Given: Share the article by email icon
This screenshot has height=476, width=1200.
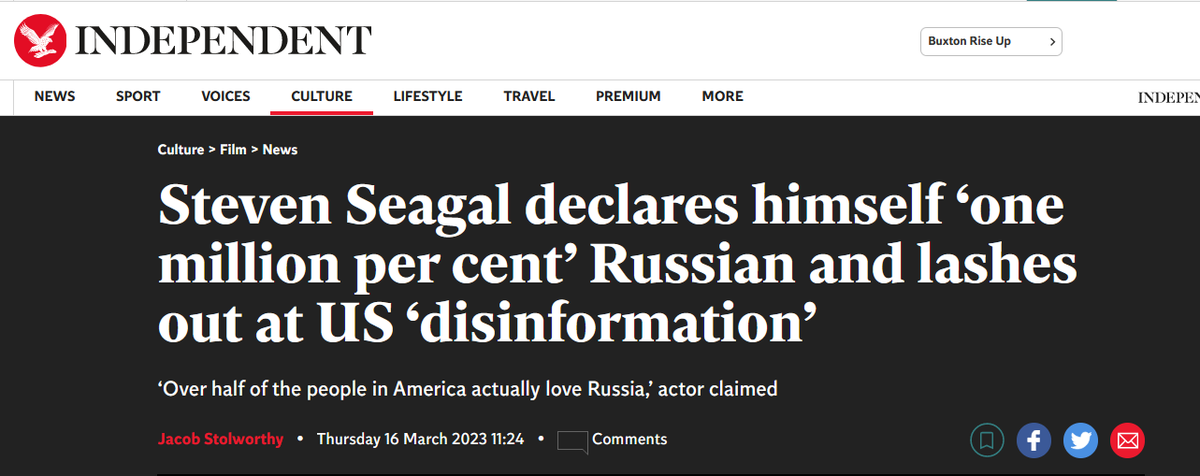Looking at the screenshot, I should [1127, 440].
